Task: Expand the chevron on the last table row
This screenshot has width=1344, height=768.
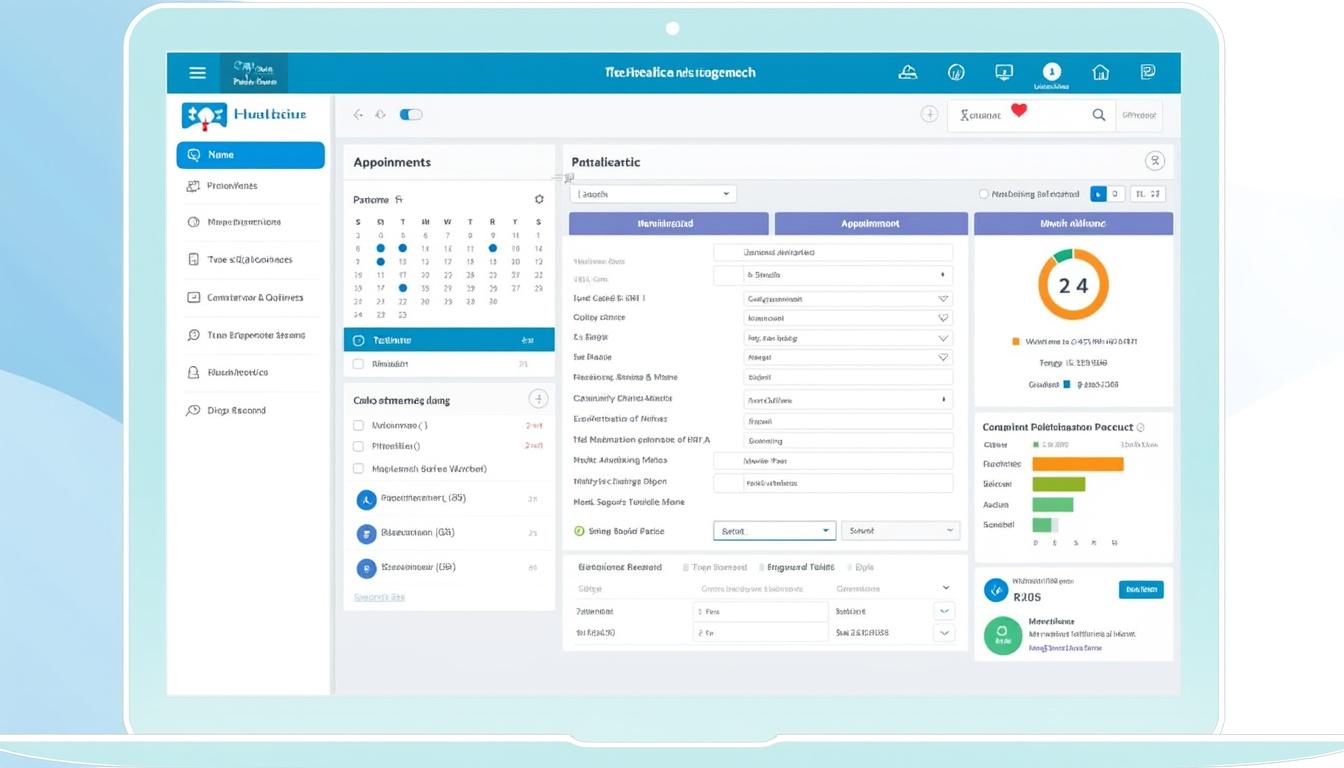Action: pos(943,632)
